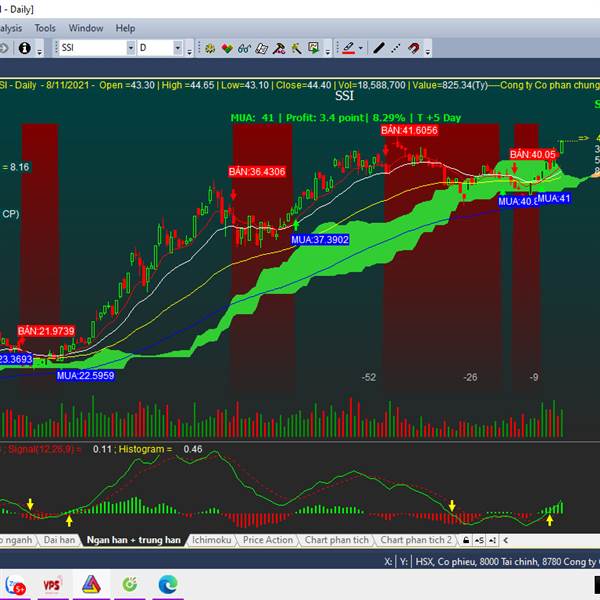
Task: Click the Profit 3.4 point summary line
Action: (x=346, y=118)
